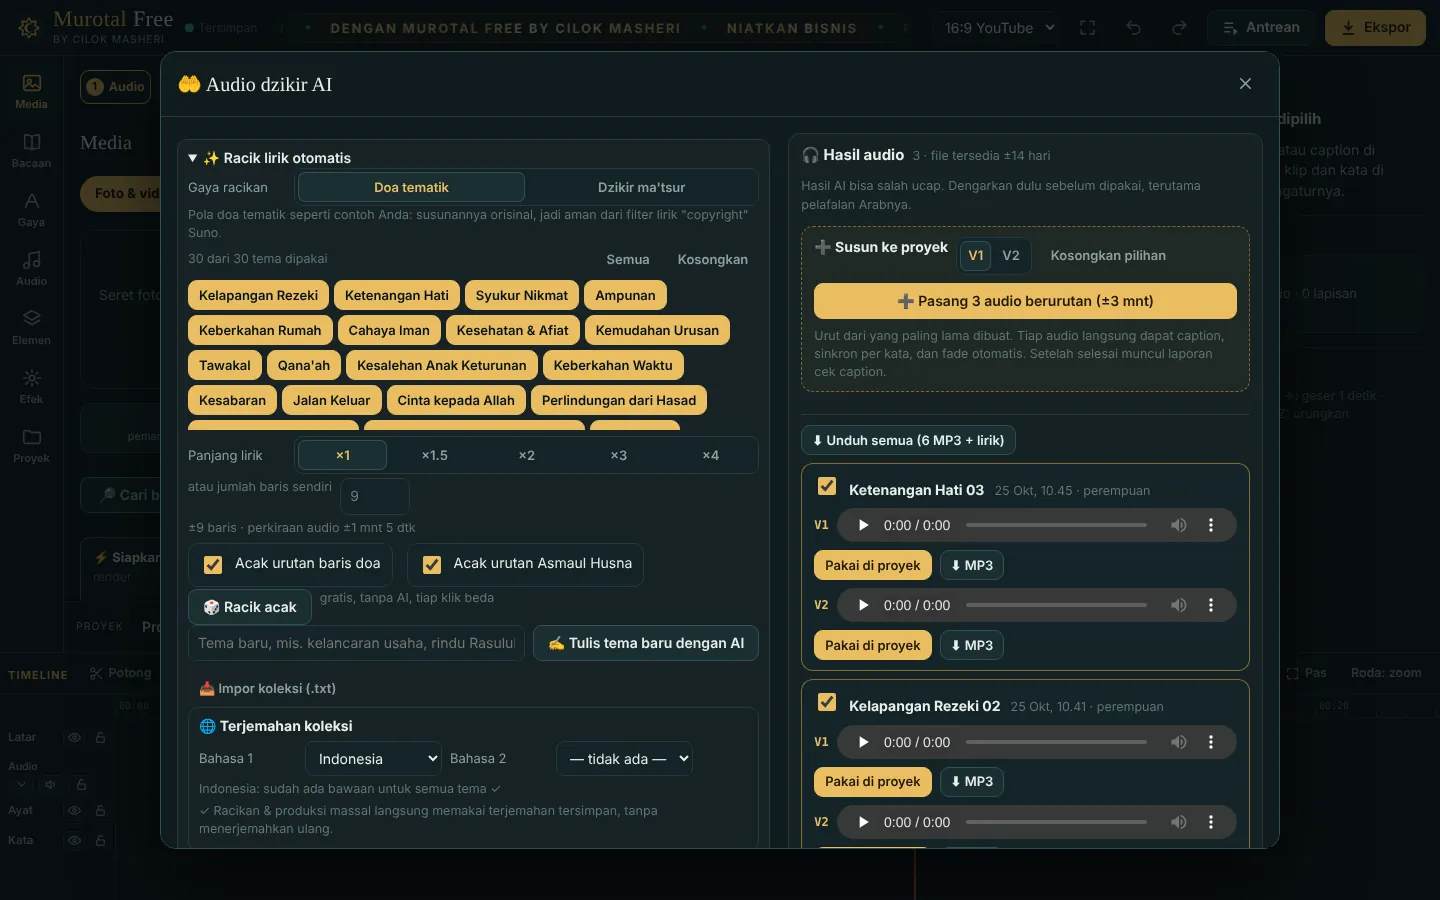Play V2 of Ketenangan Hati 03
This screenshot has height=900, width=1440.
(863, 605)
